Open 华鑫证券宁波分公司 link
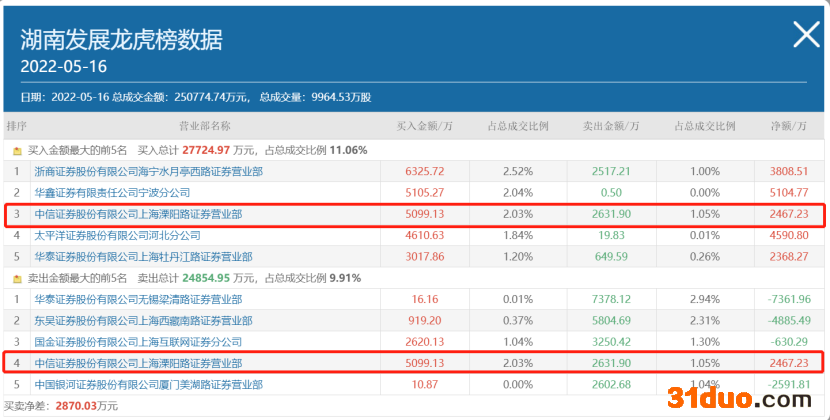Image resolution: width=830 pixels, height=420 pixels. click(x=112, y=192)
